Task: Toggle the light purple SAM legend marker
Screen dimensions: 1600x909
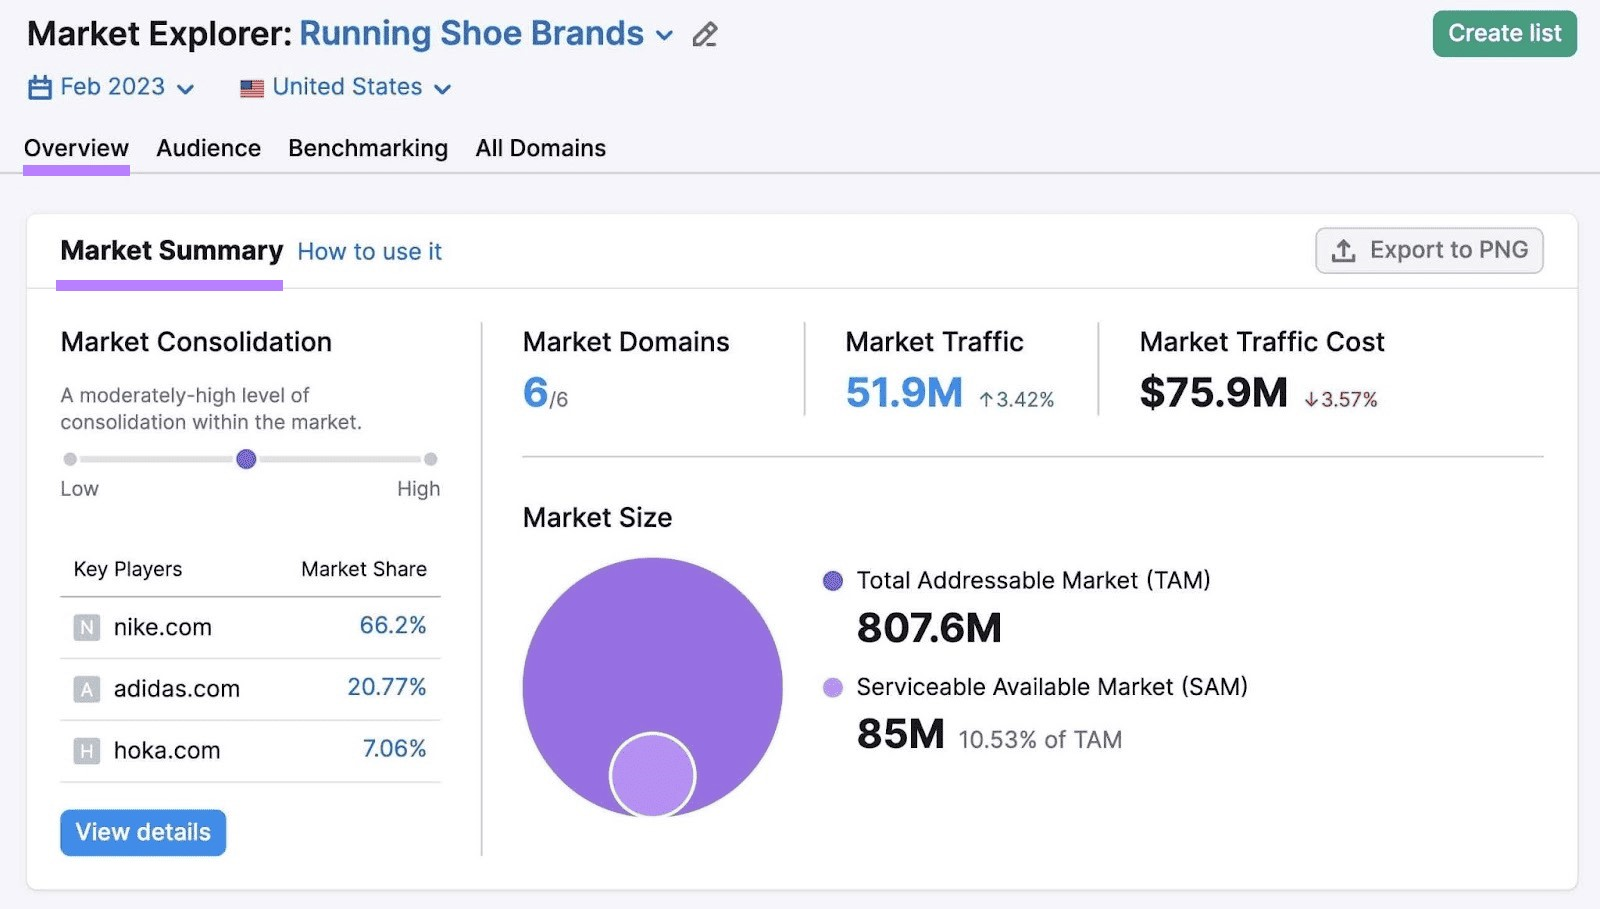Action: coord(832,688)
